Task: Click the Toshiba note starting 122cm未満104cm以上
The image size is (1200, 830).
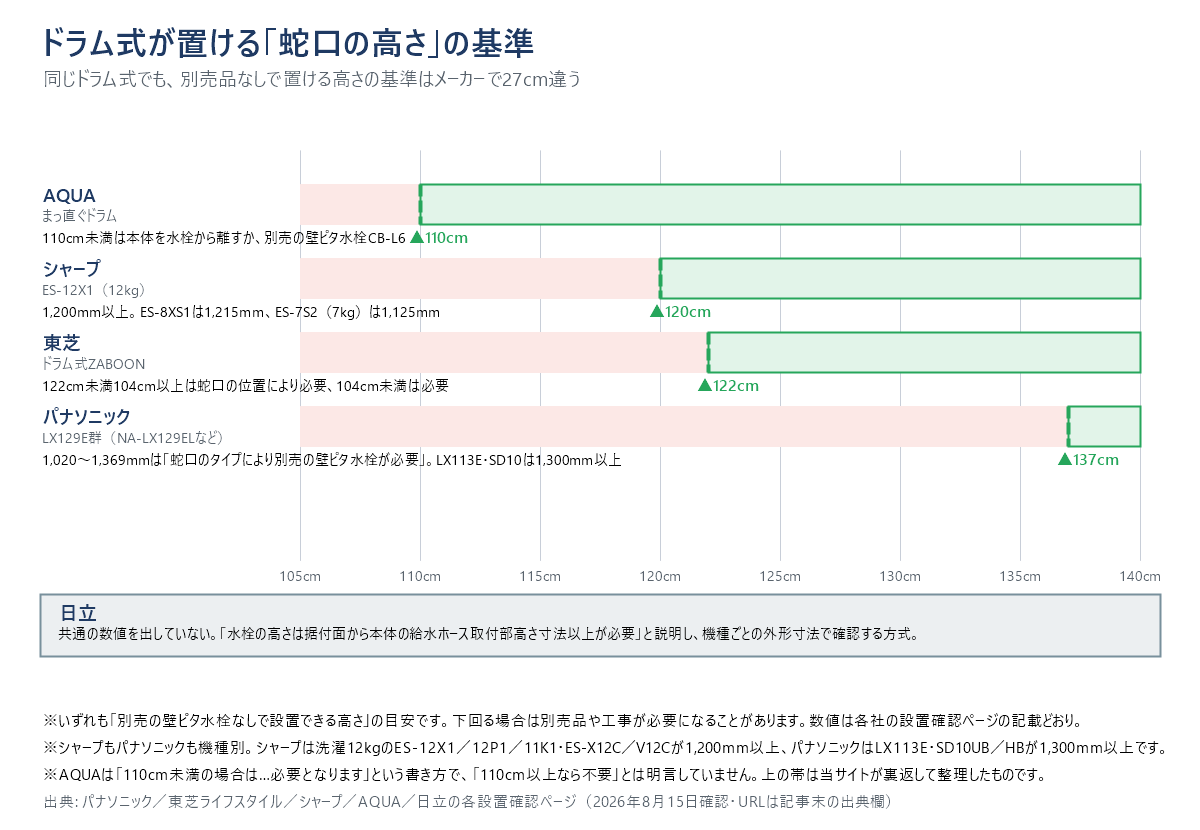Action: click(x=245, y=386)
